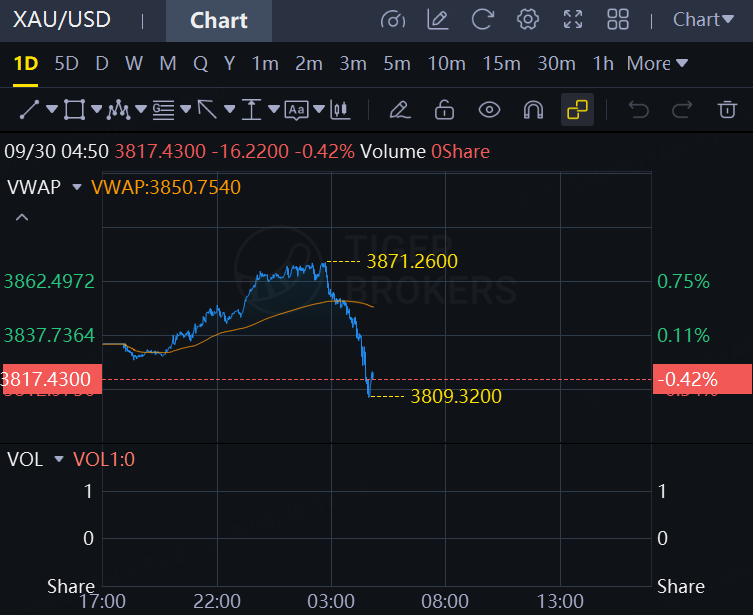Click the VWAP:3850.7540 value label
The image size is (753, 615).
point(166,187)
